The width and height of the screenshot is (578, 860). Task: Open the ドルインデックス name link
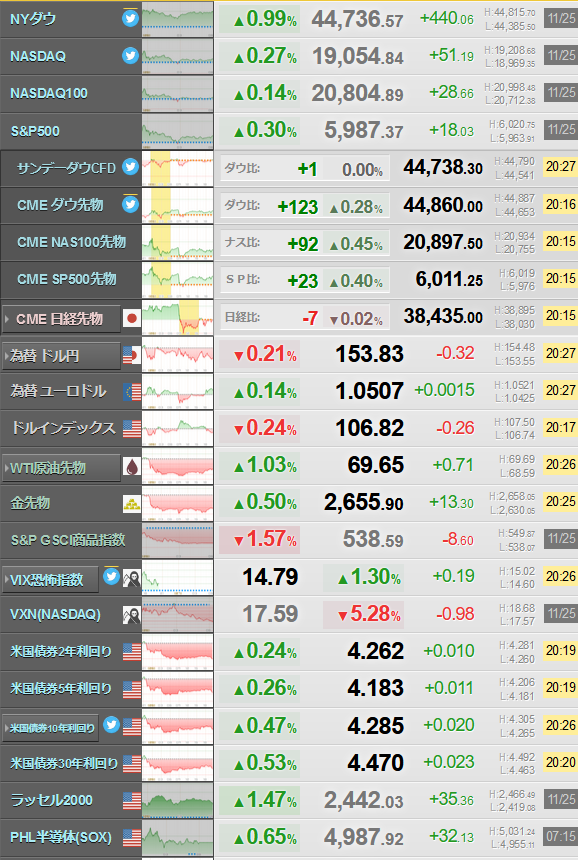pyautogui.click(x=64, y=428)
